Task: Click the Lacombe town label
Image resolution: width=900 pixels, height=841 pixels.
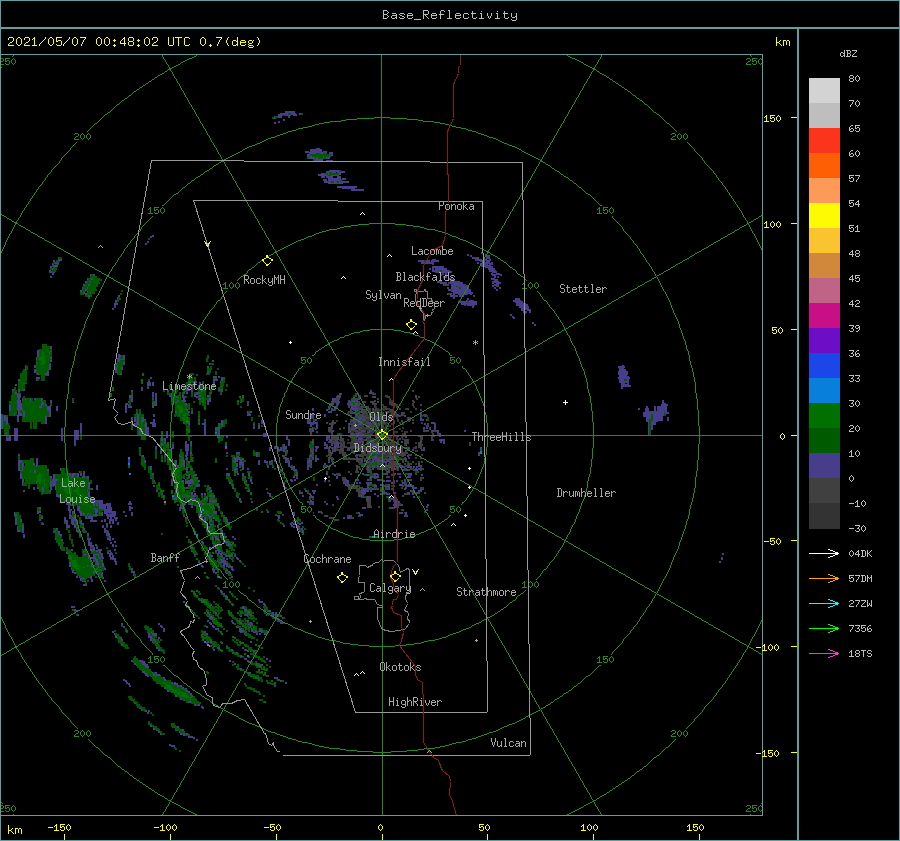Action: pos(432,251)
